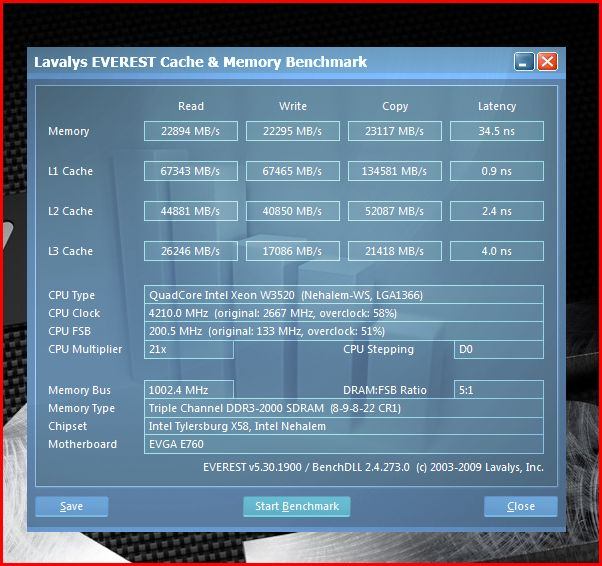The width and height of the screenshot is (602, 566).
Task: Start the benchmark
Action: tap(297, 506)
